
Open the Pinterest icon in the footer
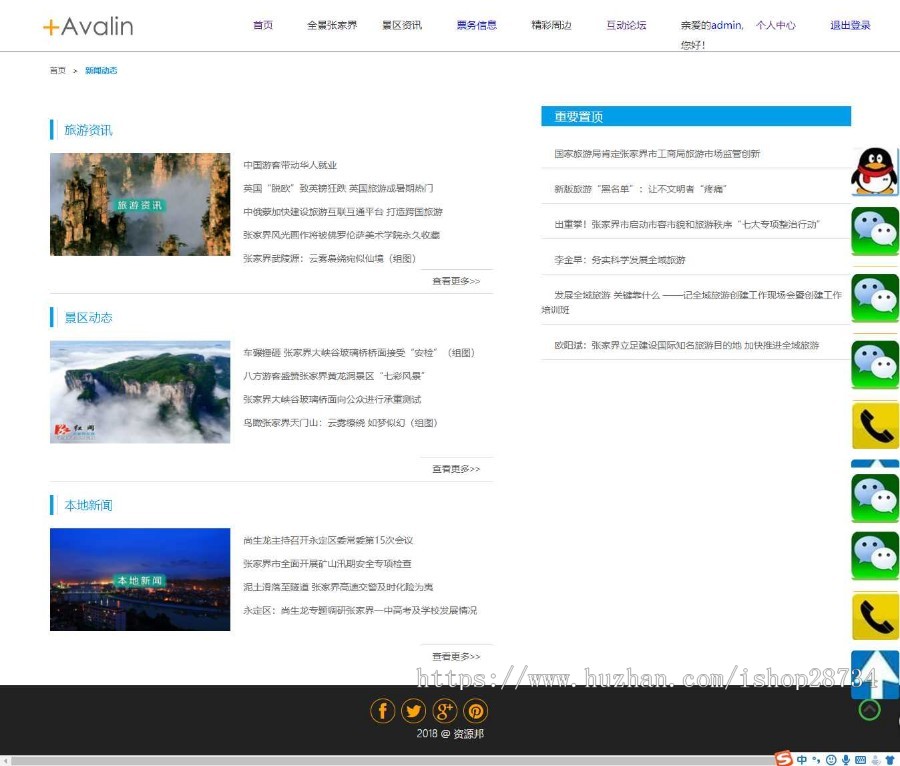476,711
